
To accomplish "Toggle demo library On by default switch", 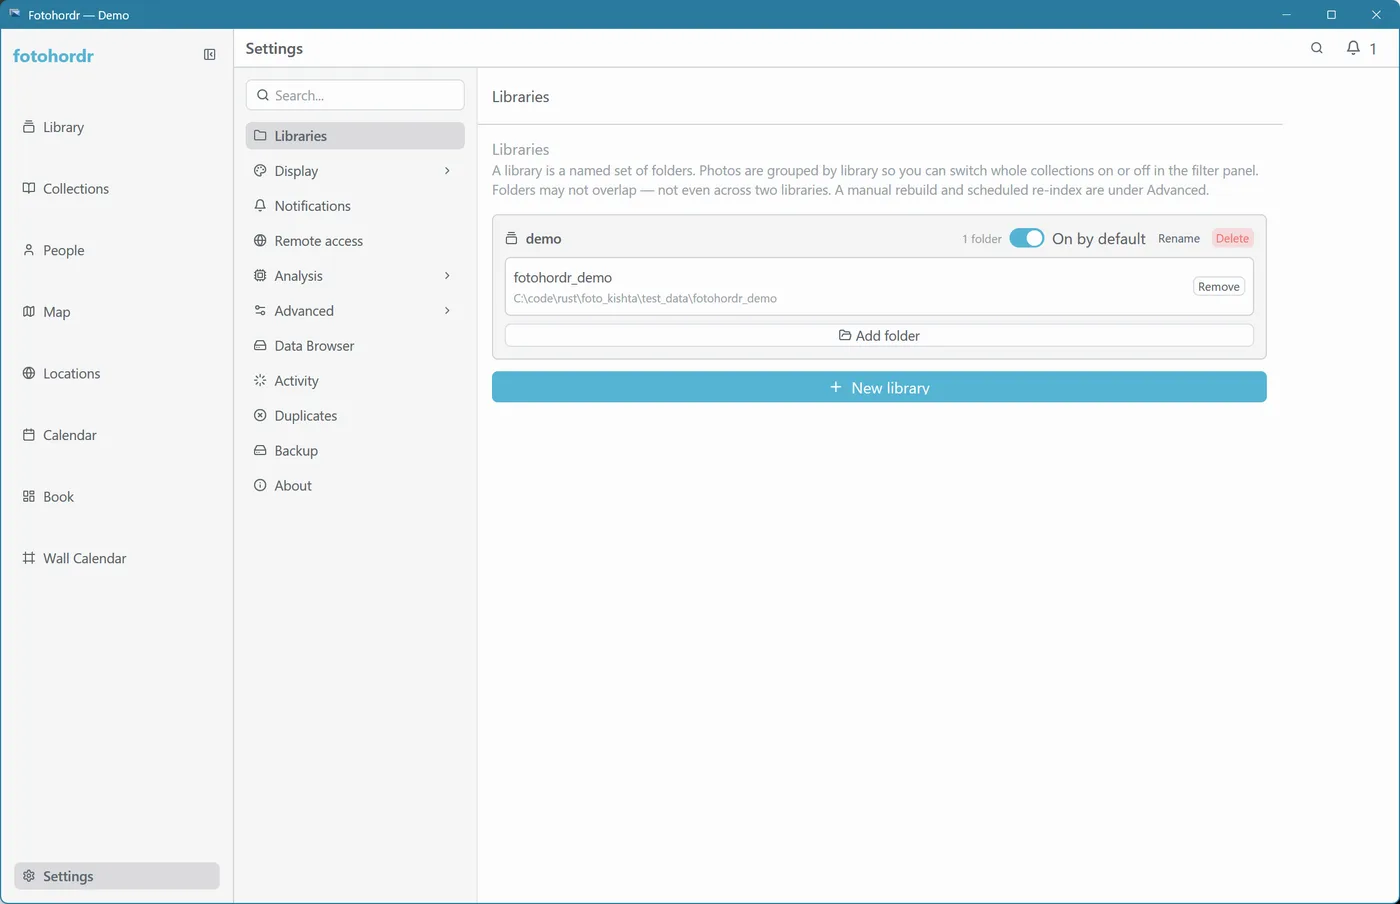I will [x=1026, y=238].
